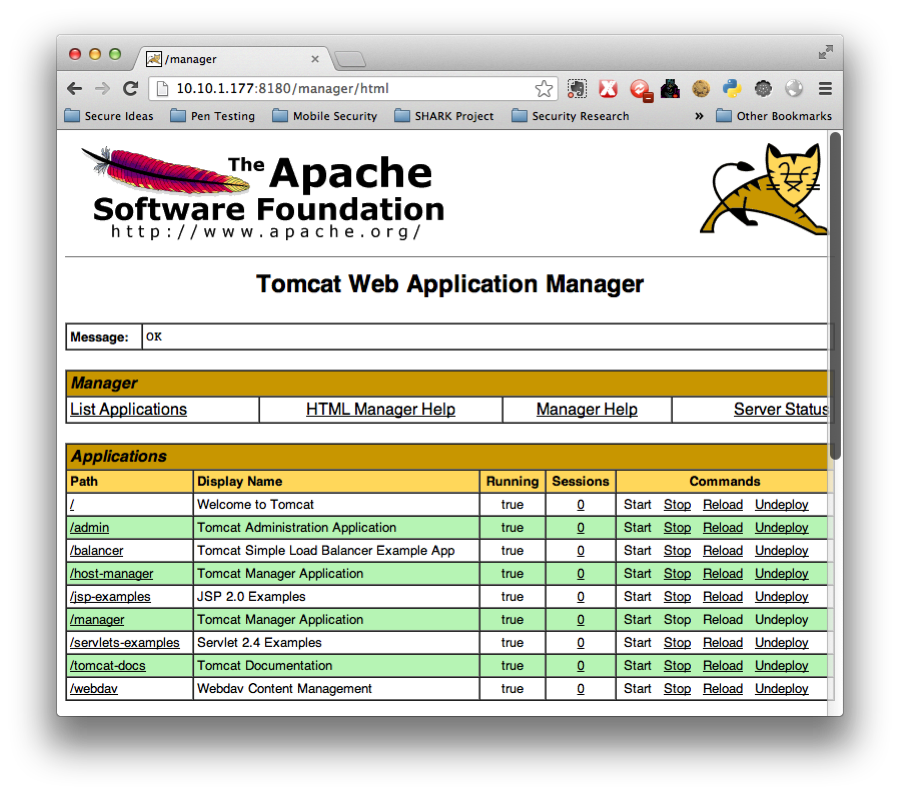Click the vertical page scrollbar

(835, 296)
